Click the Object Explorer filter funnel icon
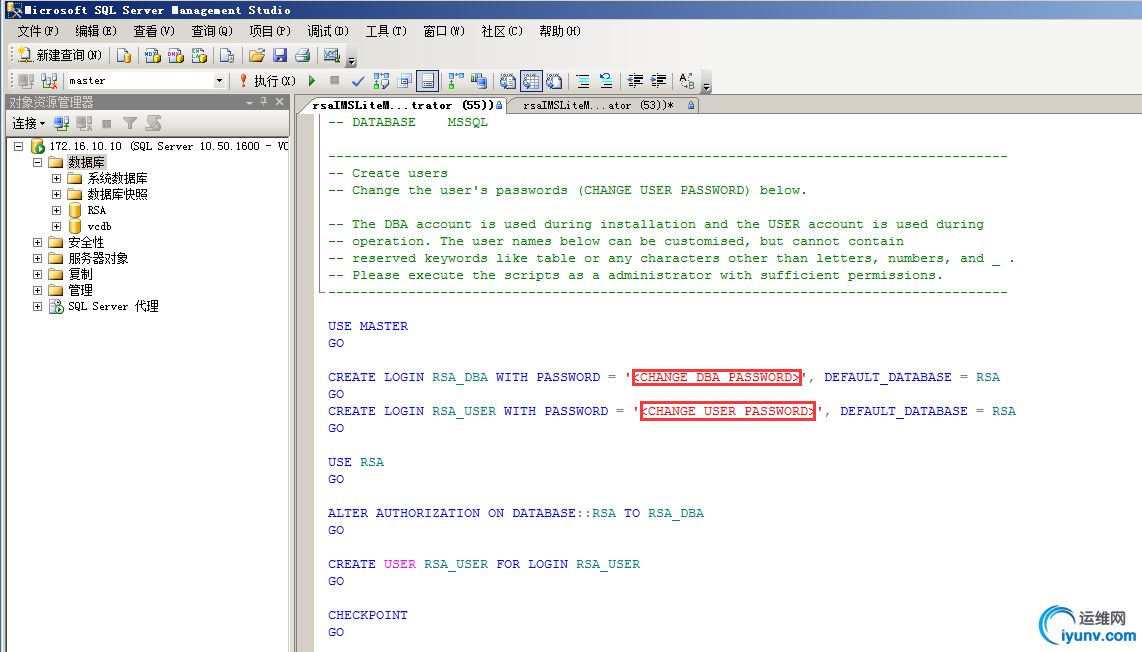Viewport: 1142px width, 652px height. [130, 123]
